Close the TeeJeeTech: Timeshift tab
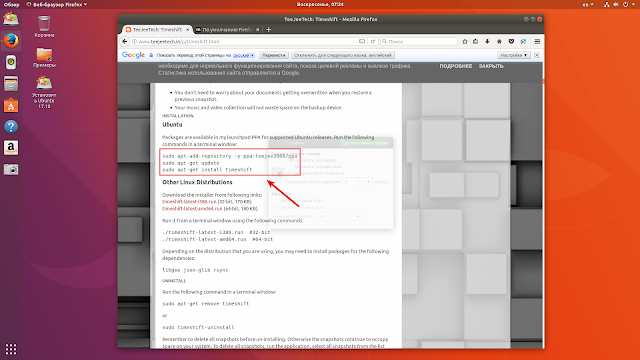 tap(188, 29)
